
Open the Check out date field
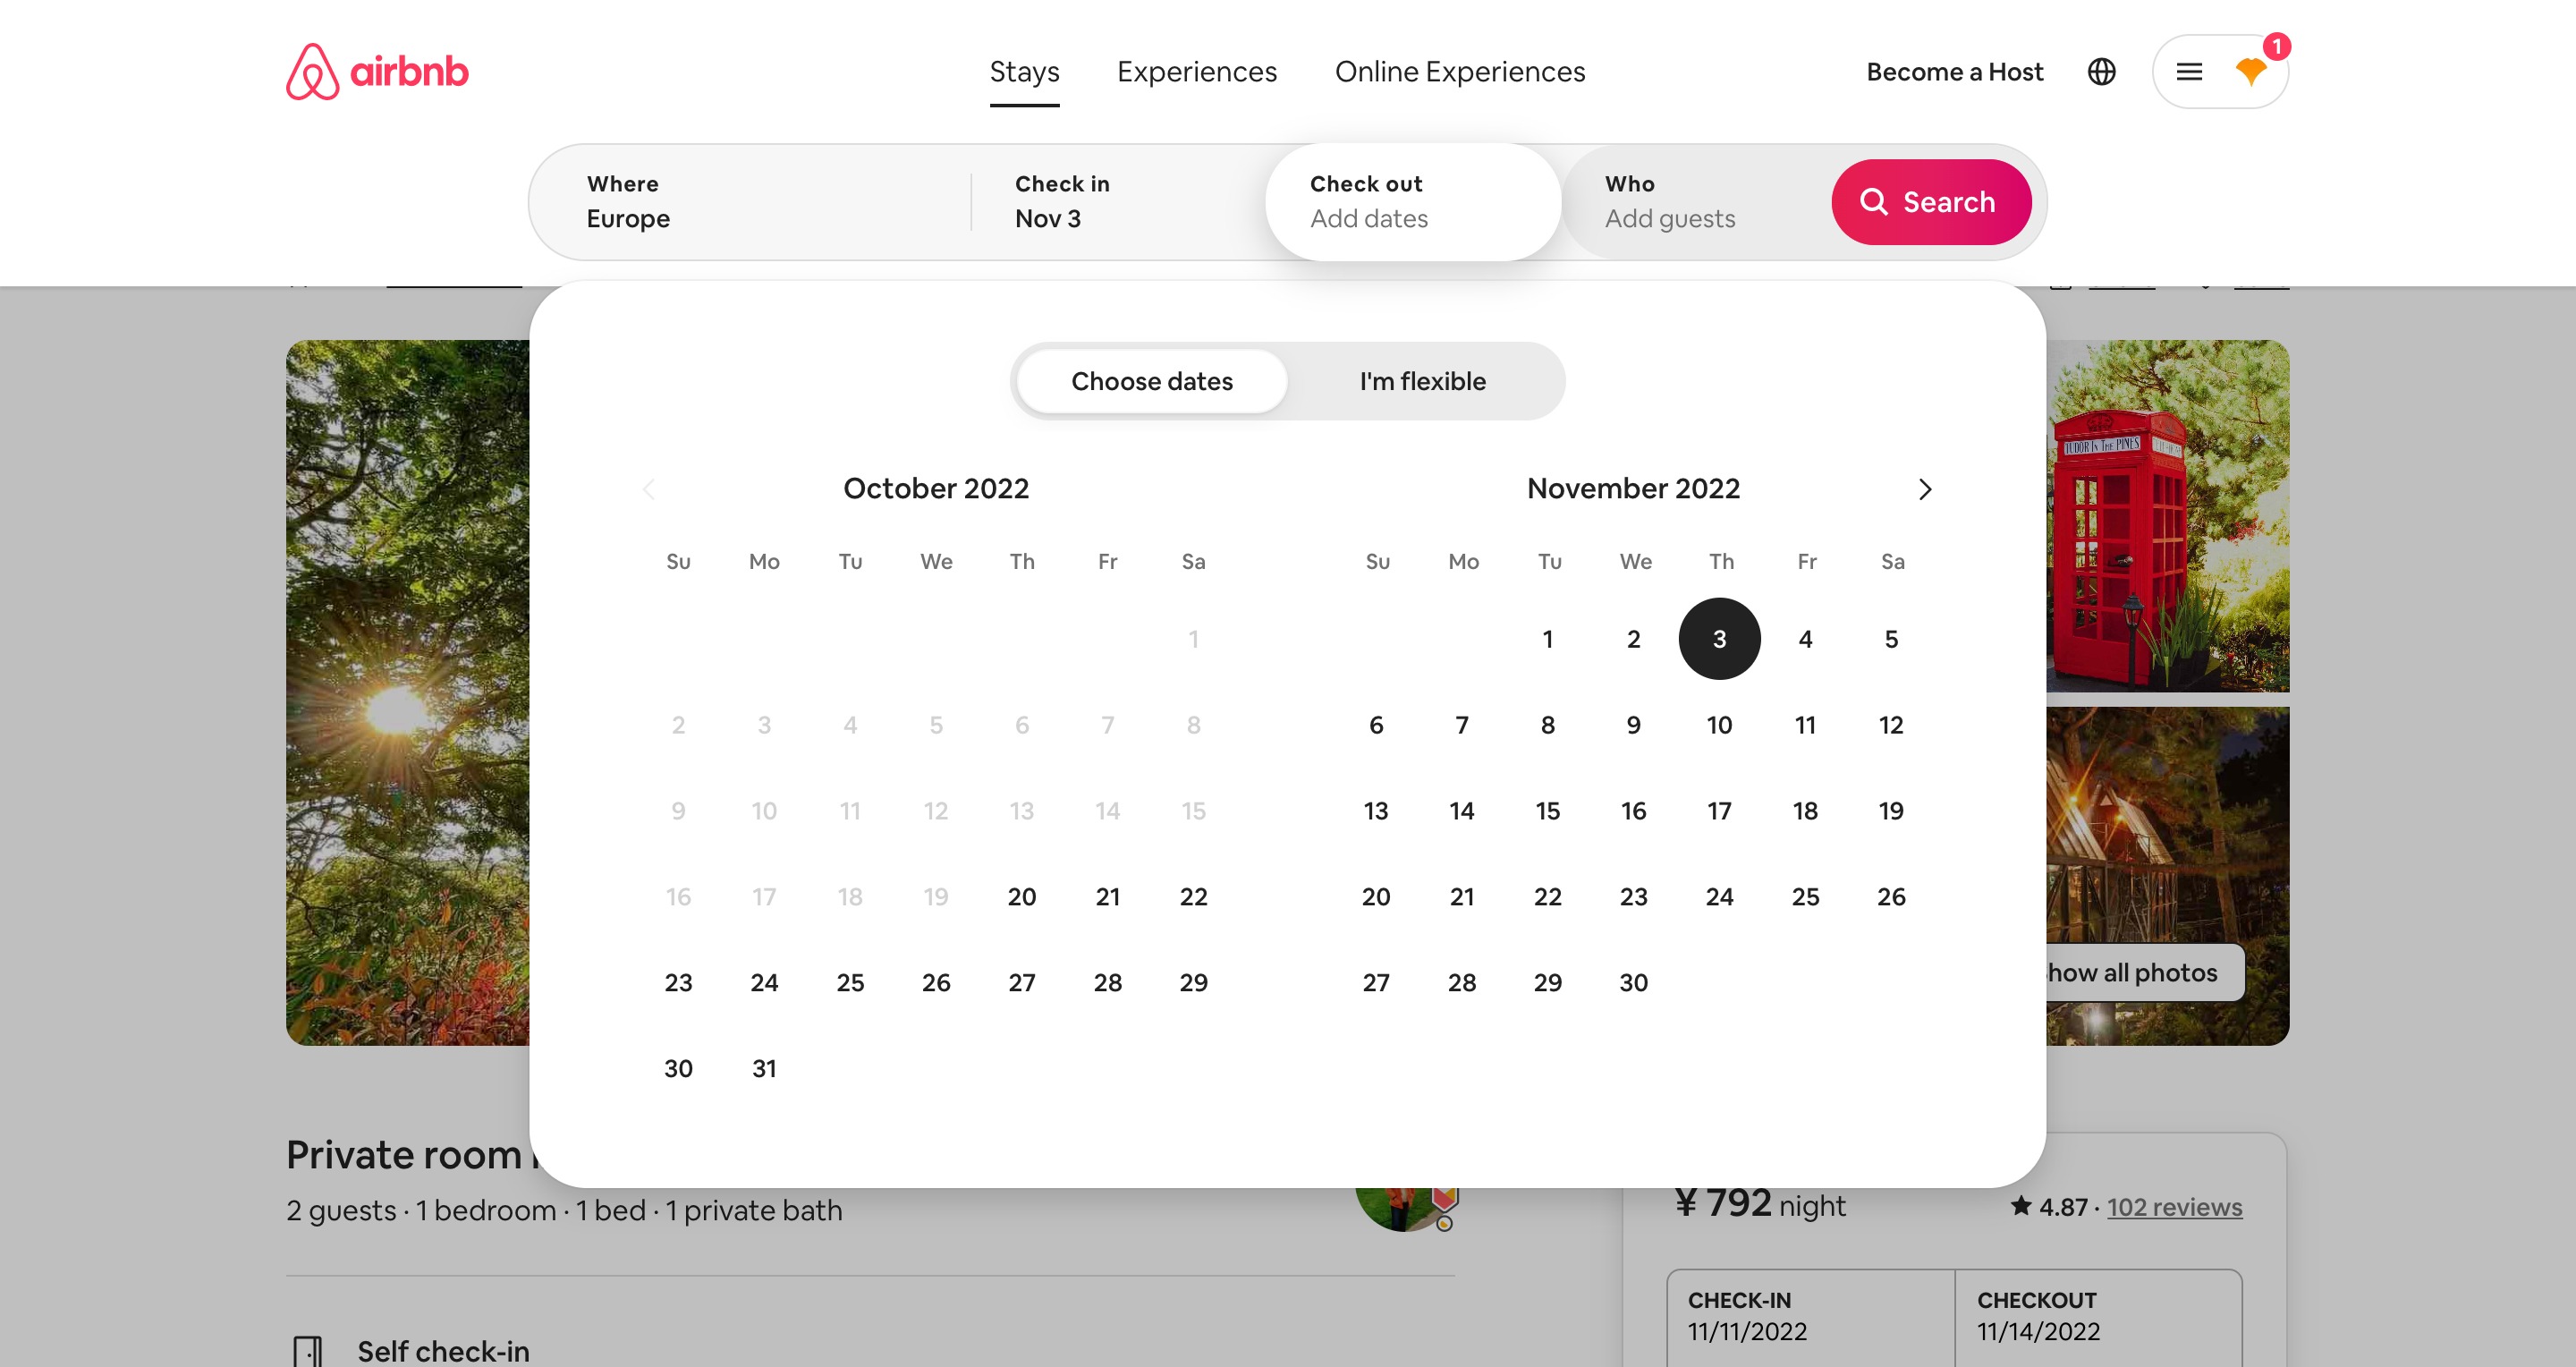(x=1413, y=202)
